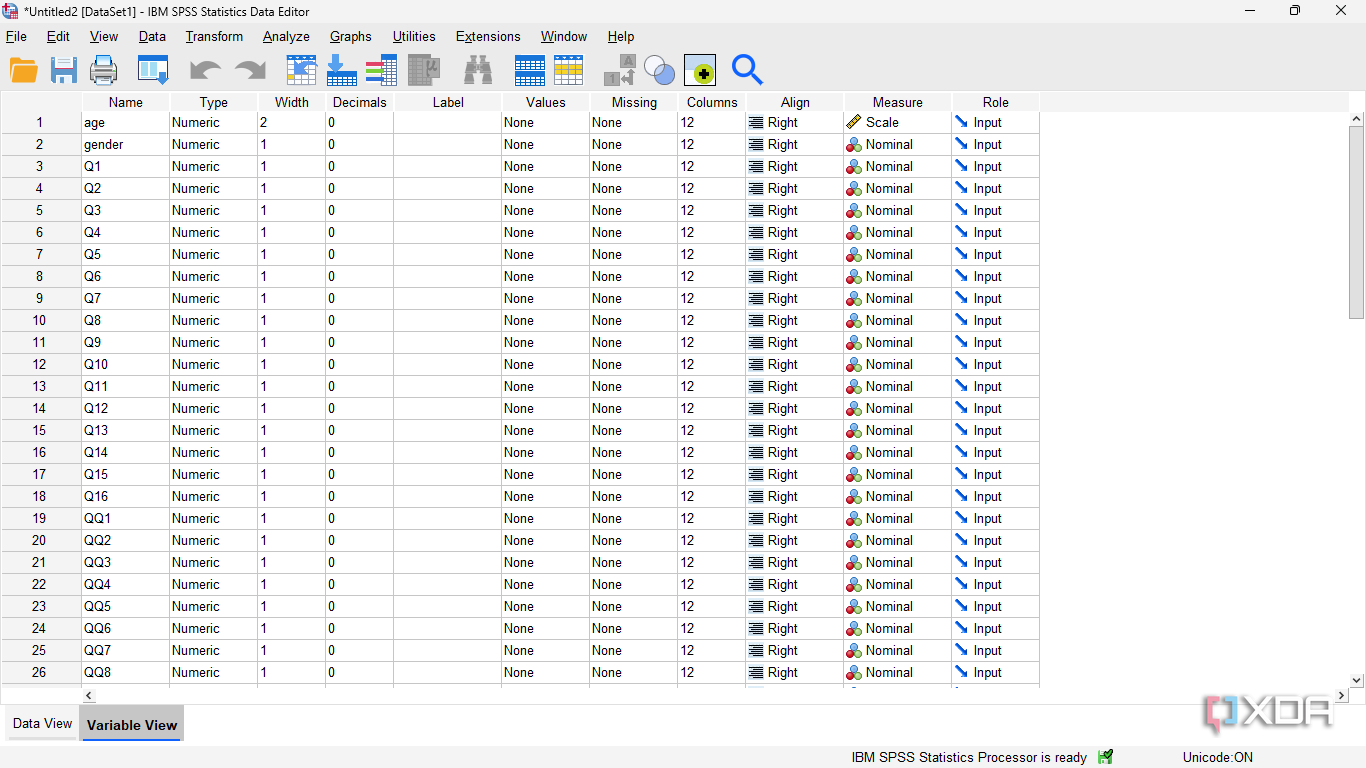Redo the undone action
The image size is (1366, 768).
(x=250, y=70)
